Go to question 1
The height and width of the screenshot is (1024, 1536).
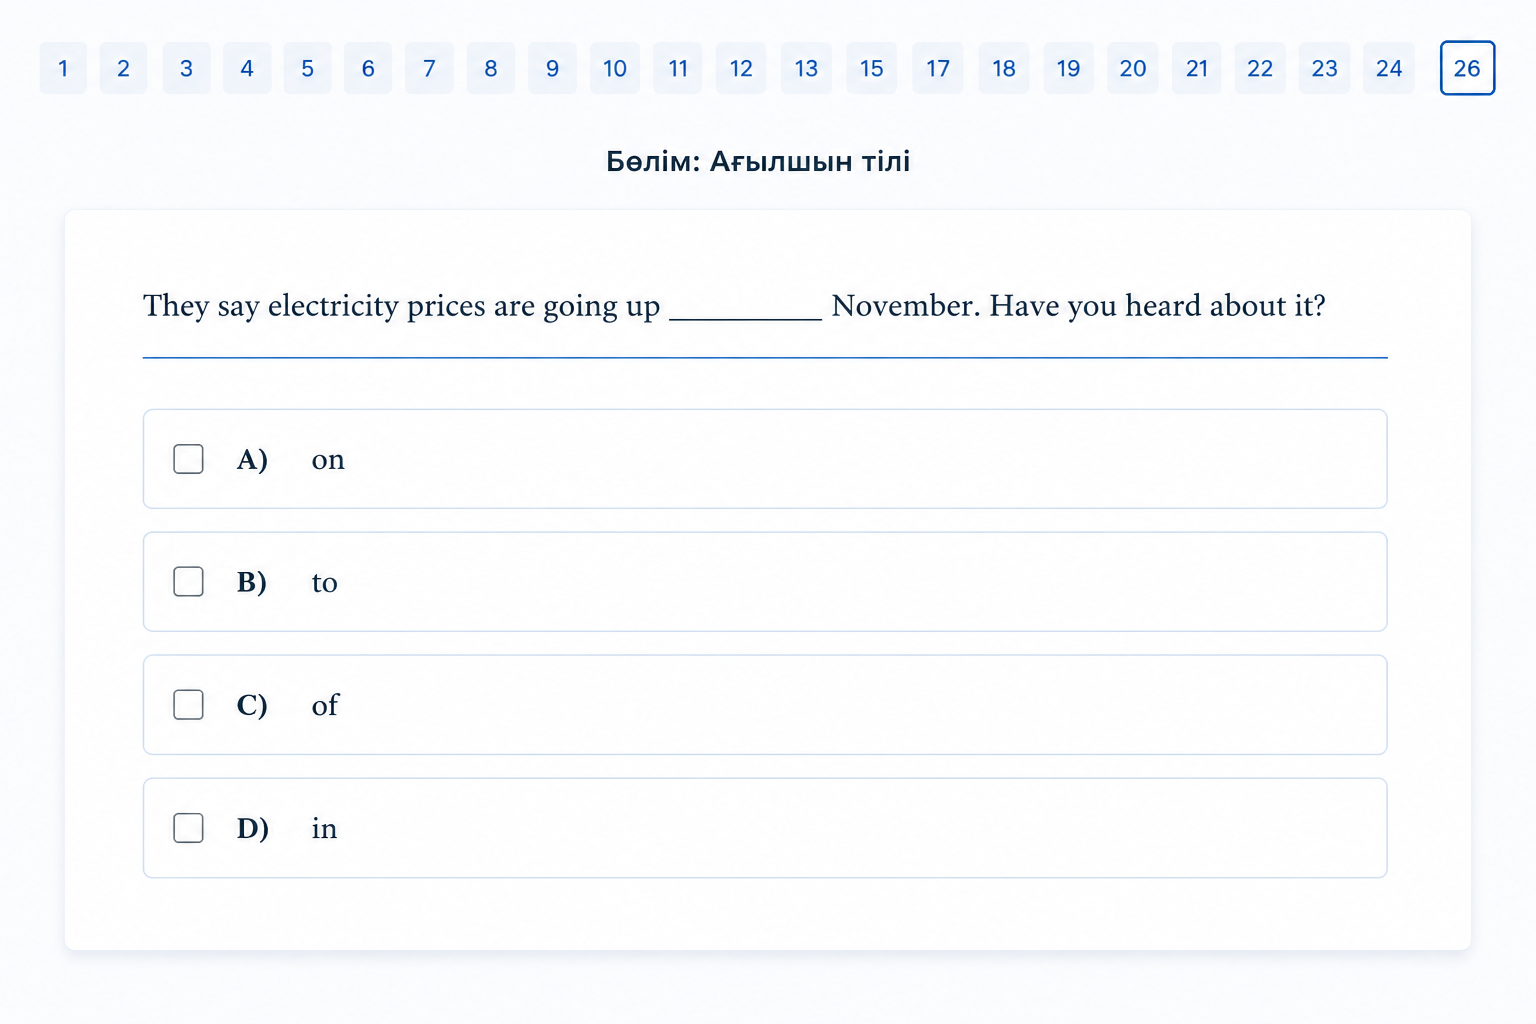[63, 68]
